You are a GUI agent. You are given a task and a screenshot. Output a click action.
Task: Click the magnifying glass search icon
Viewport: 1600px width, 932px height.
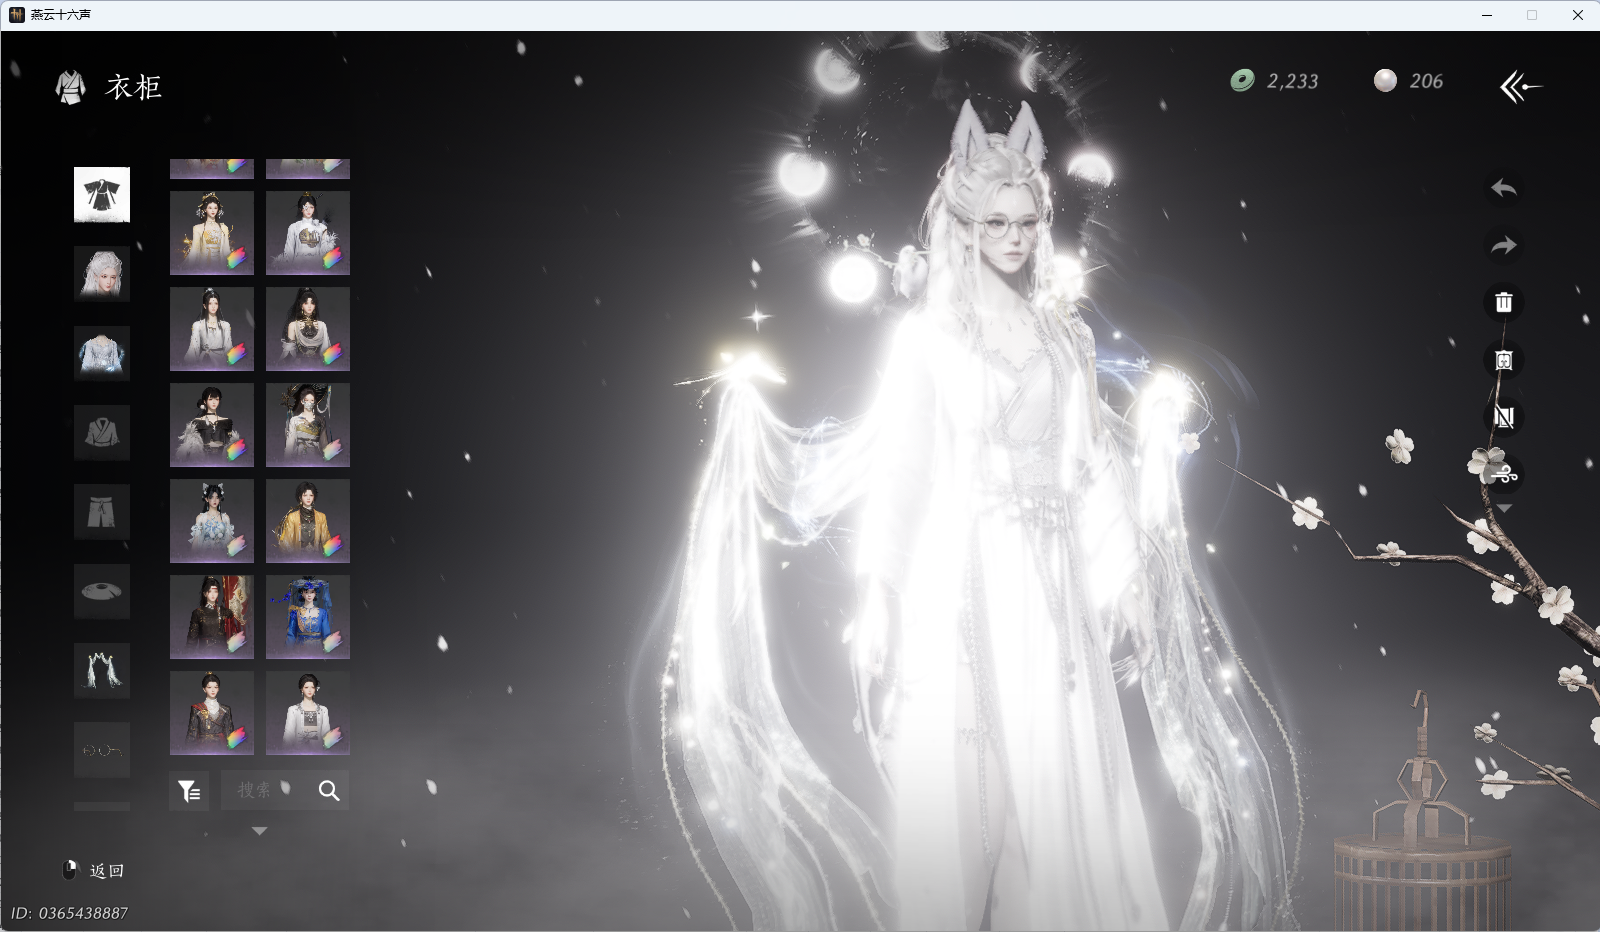pos(329,791)
